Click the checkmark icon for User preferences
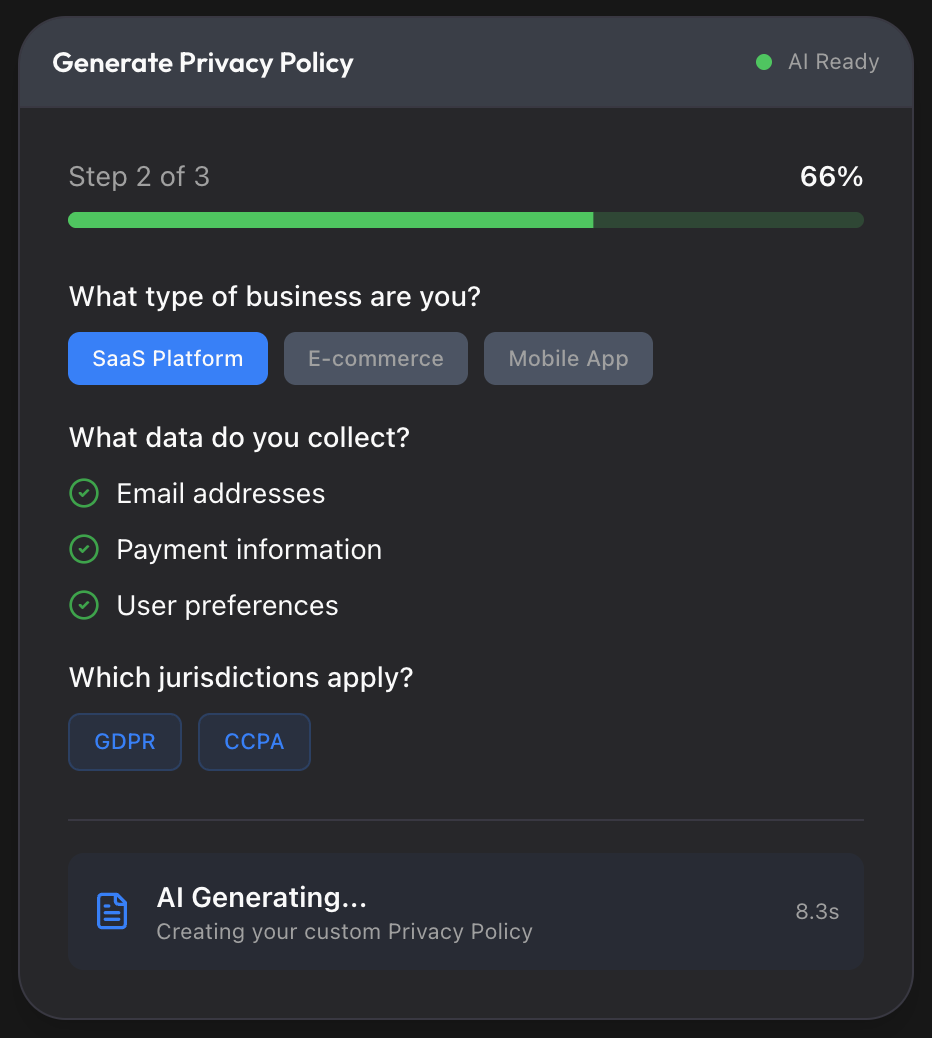Image resolution: width=932 pixels, height=1038 pixels. tap(84, 605)
